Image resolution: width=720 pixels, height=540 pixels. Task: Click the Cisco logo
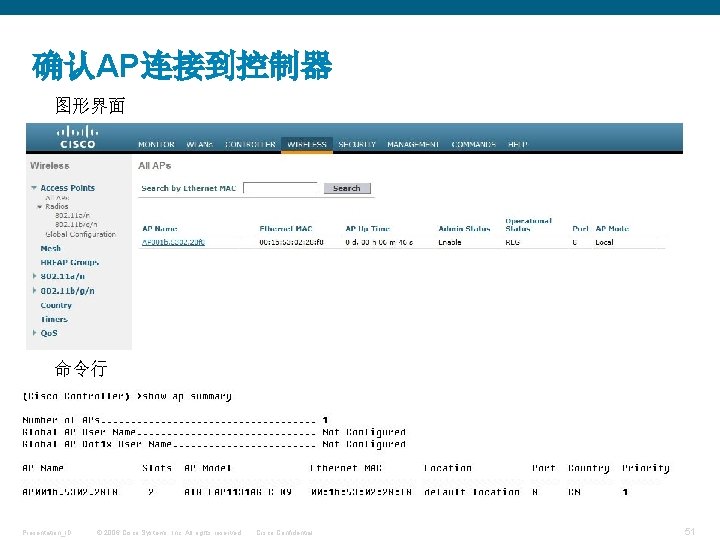point(77,137)
